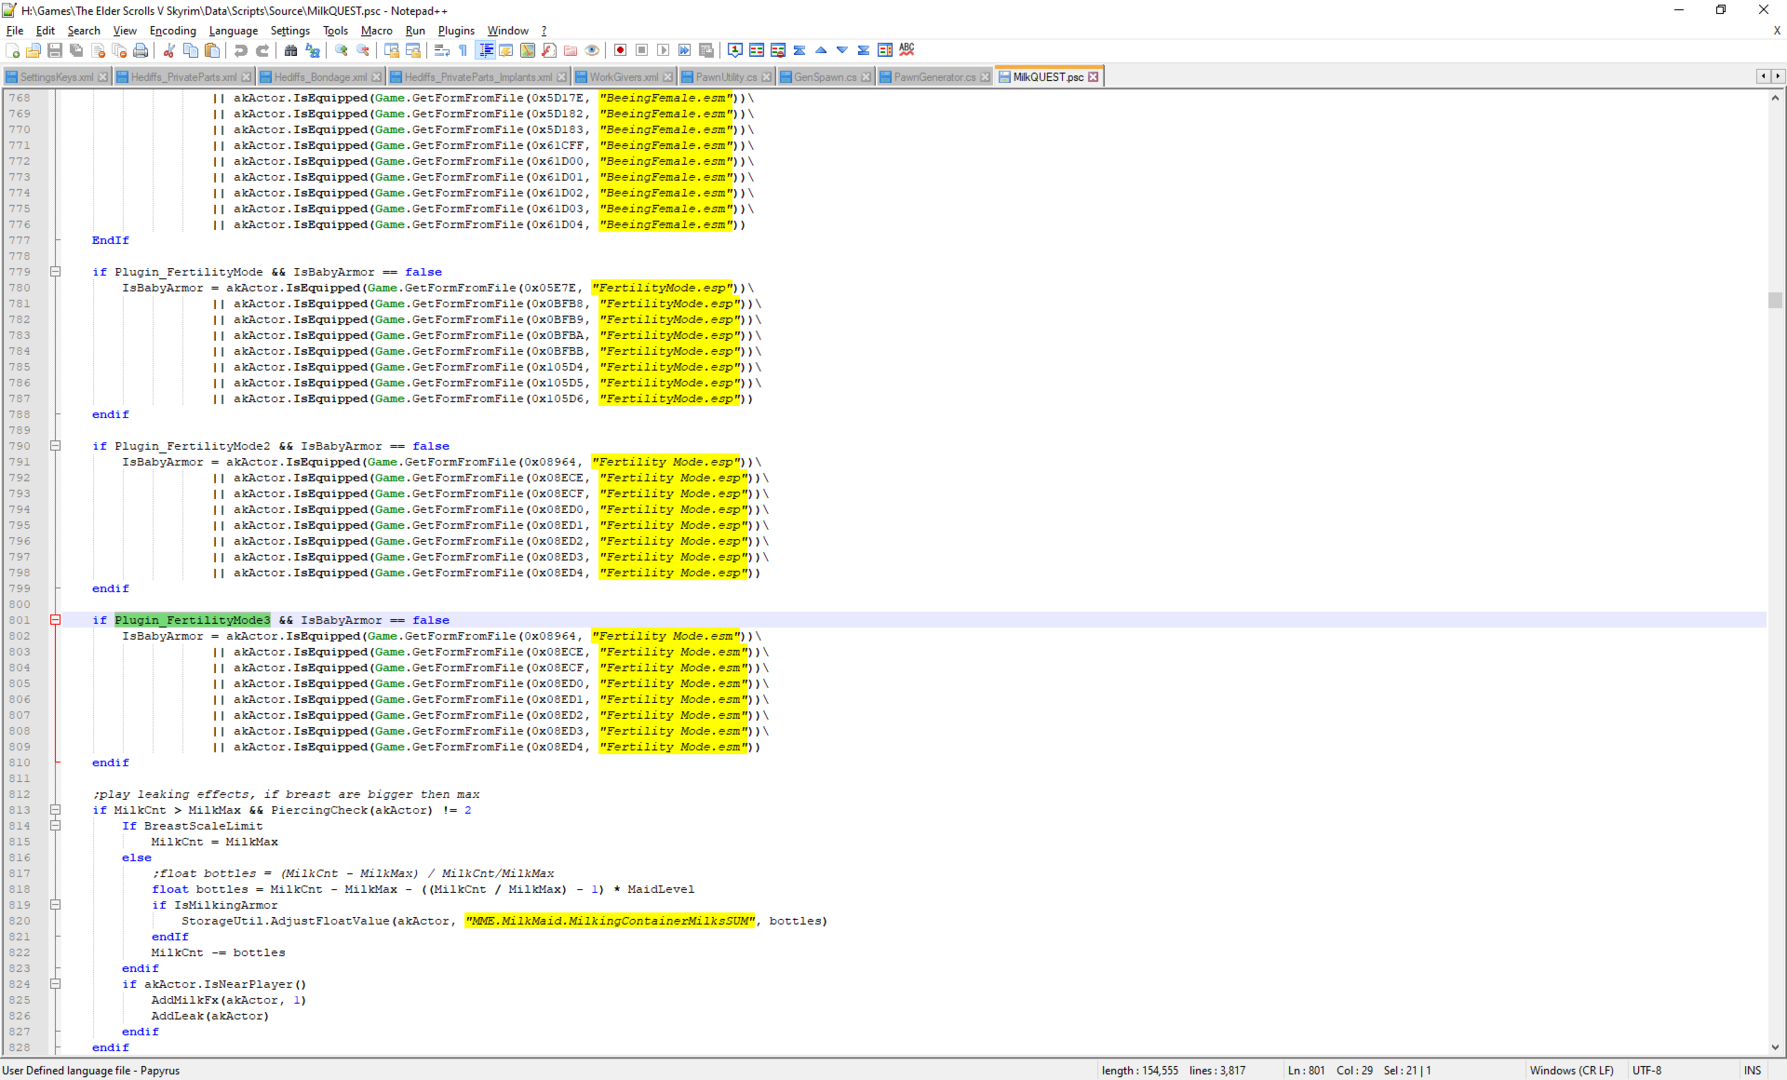Open Find with the binoculars icon
The image size is (1787, 1080).
(x=290, y=50)
